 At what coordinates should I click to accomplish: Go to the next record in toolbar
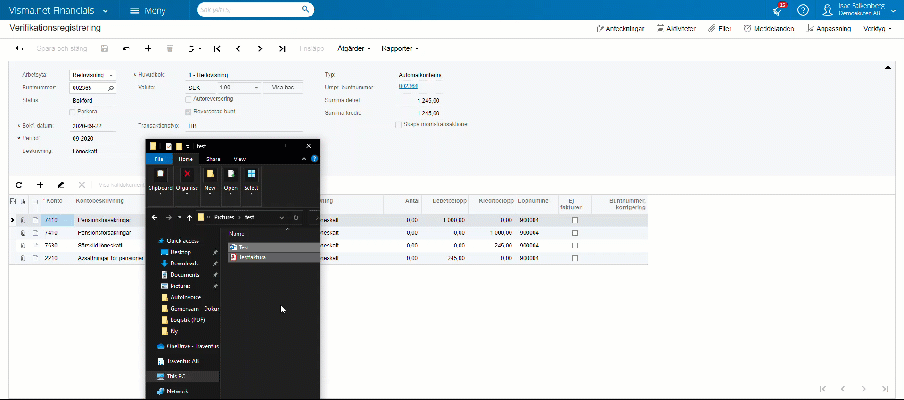260,48
